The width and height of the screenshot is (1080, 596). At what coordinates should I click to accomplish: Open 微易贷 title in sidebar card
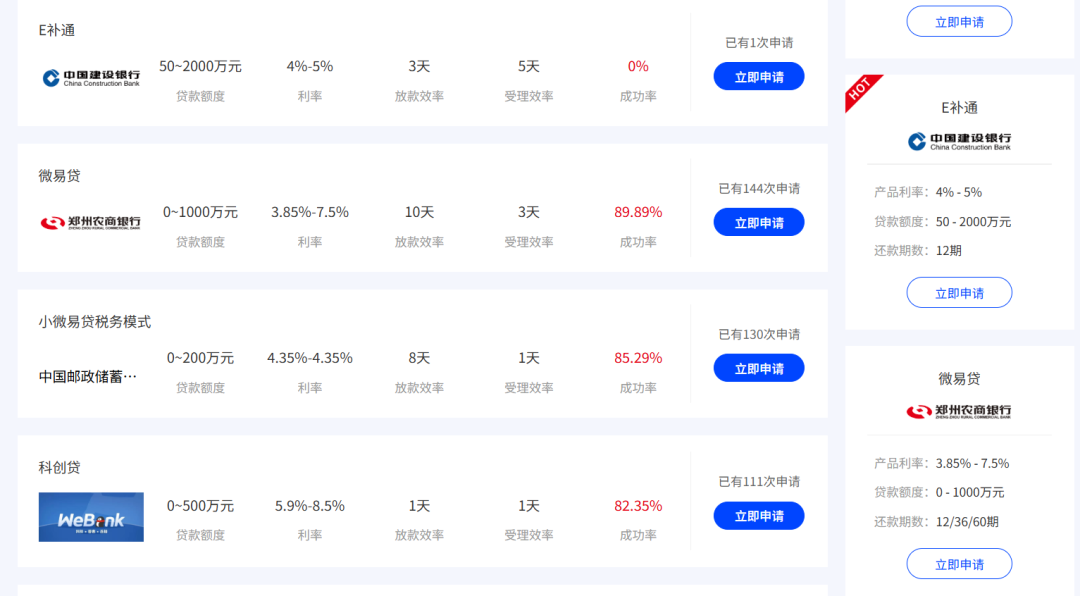[959, 379]
